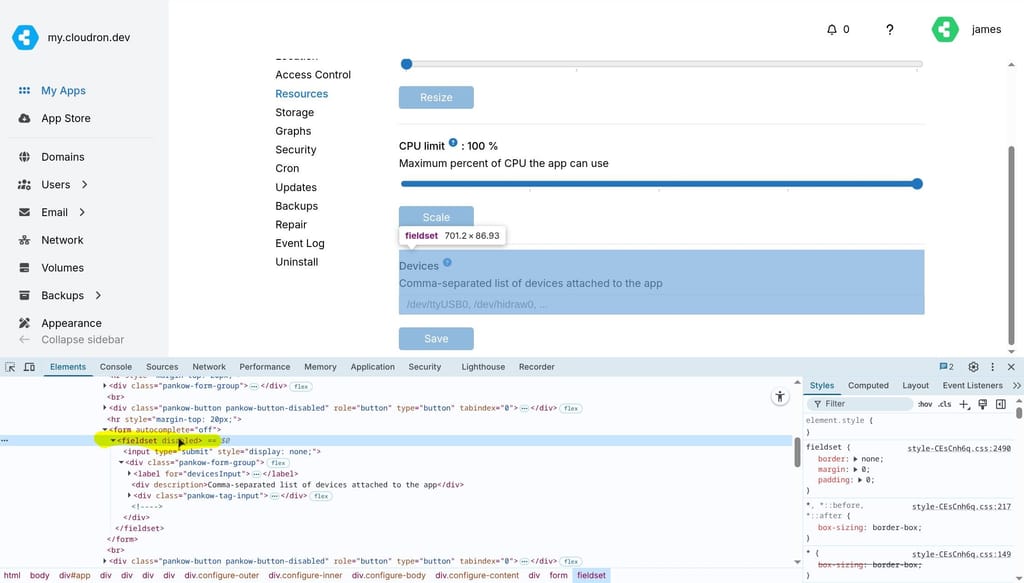Click the CPU limit slider handle
The image size is (1024, 583).
(x=917, y=184)
